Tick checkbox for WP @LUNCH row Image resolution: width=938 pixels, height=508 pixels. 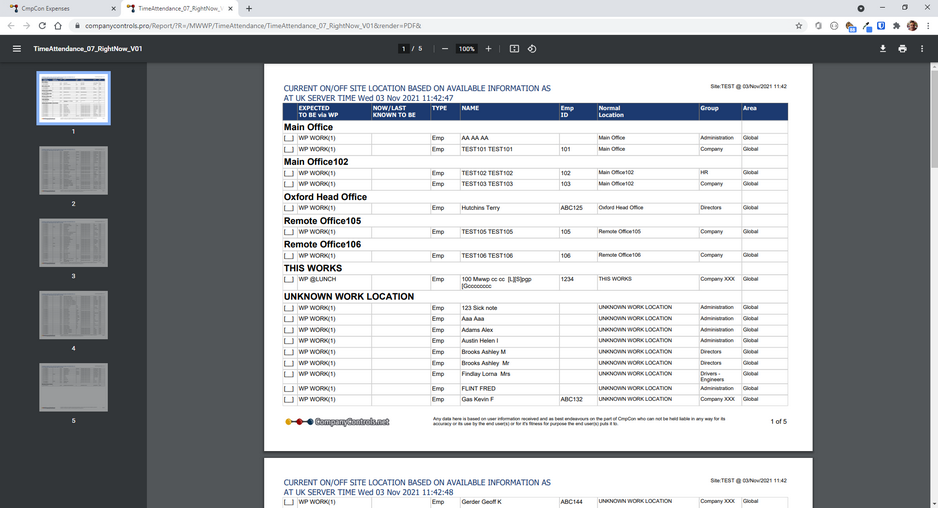click(x=289, y=279)
